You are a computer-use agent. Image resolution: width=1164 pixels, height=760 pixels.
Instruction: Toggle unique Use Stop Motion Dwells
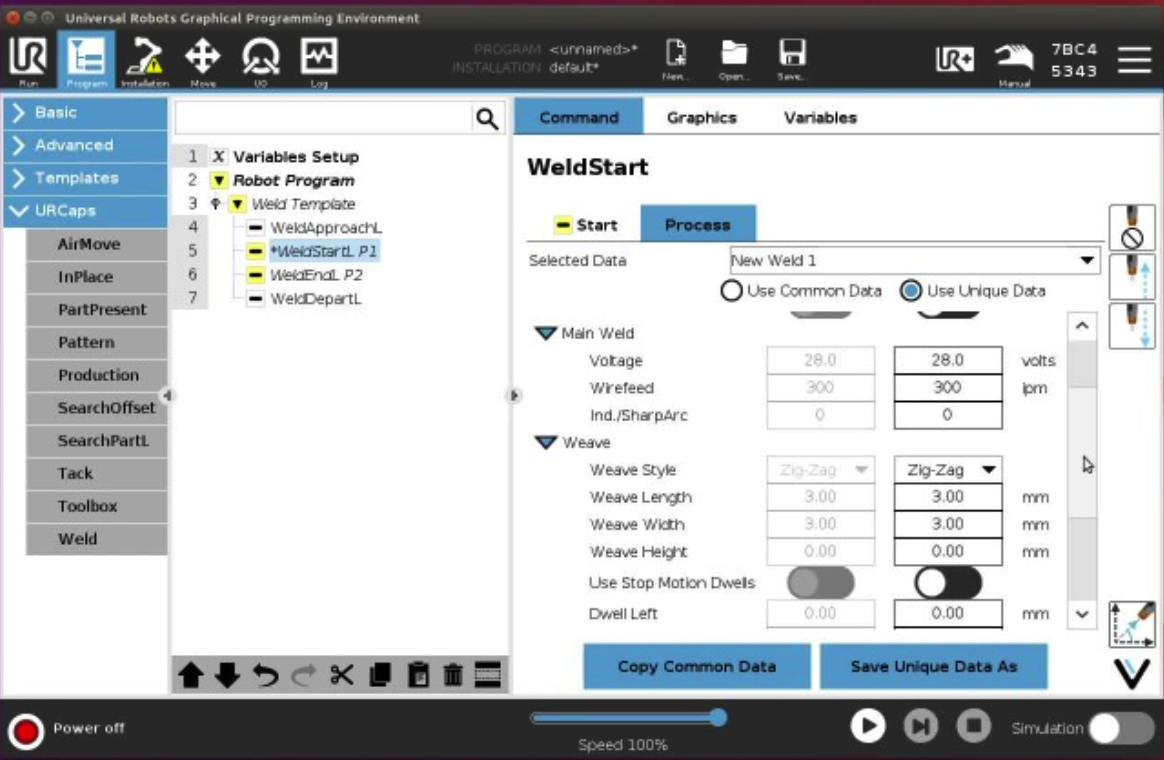[x=948, y=583]
